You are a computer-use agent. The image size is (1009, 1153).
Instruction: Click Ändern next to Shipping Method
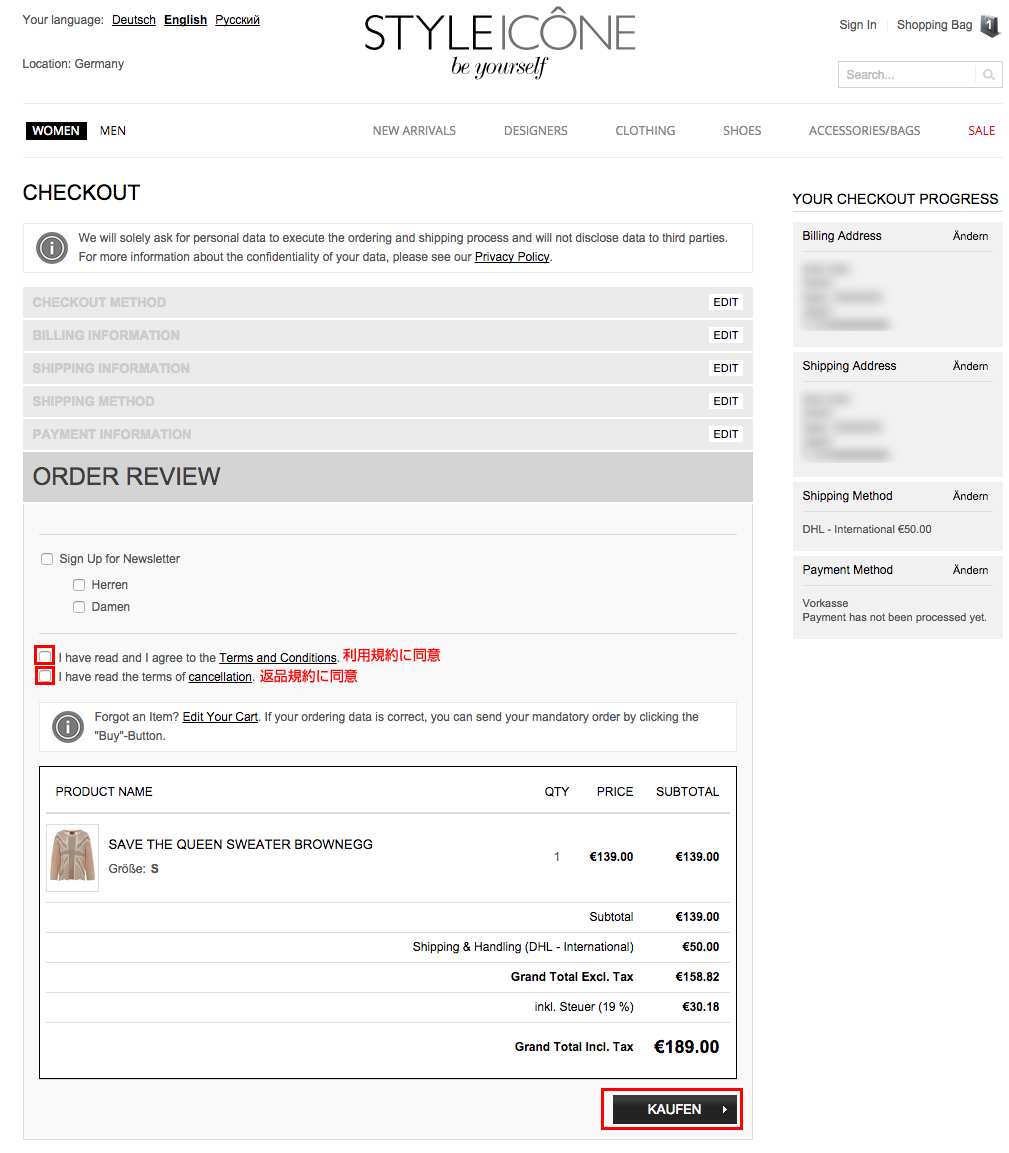click(x=970, y=496)
